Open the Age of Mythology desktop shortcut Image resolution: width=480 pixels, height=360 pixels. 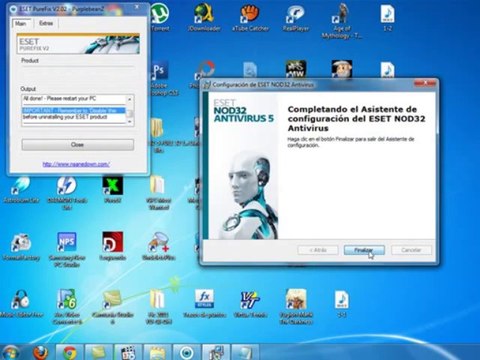[341, 21]
